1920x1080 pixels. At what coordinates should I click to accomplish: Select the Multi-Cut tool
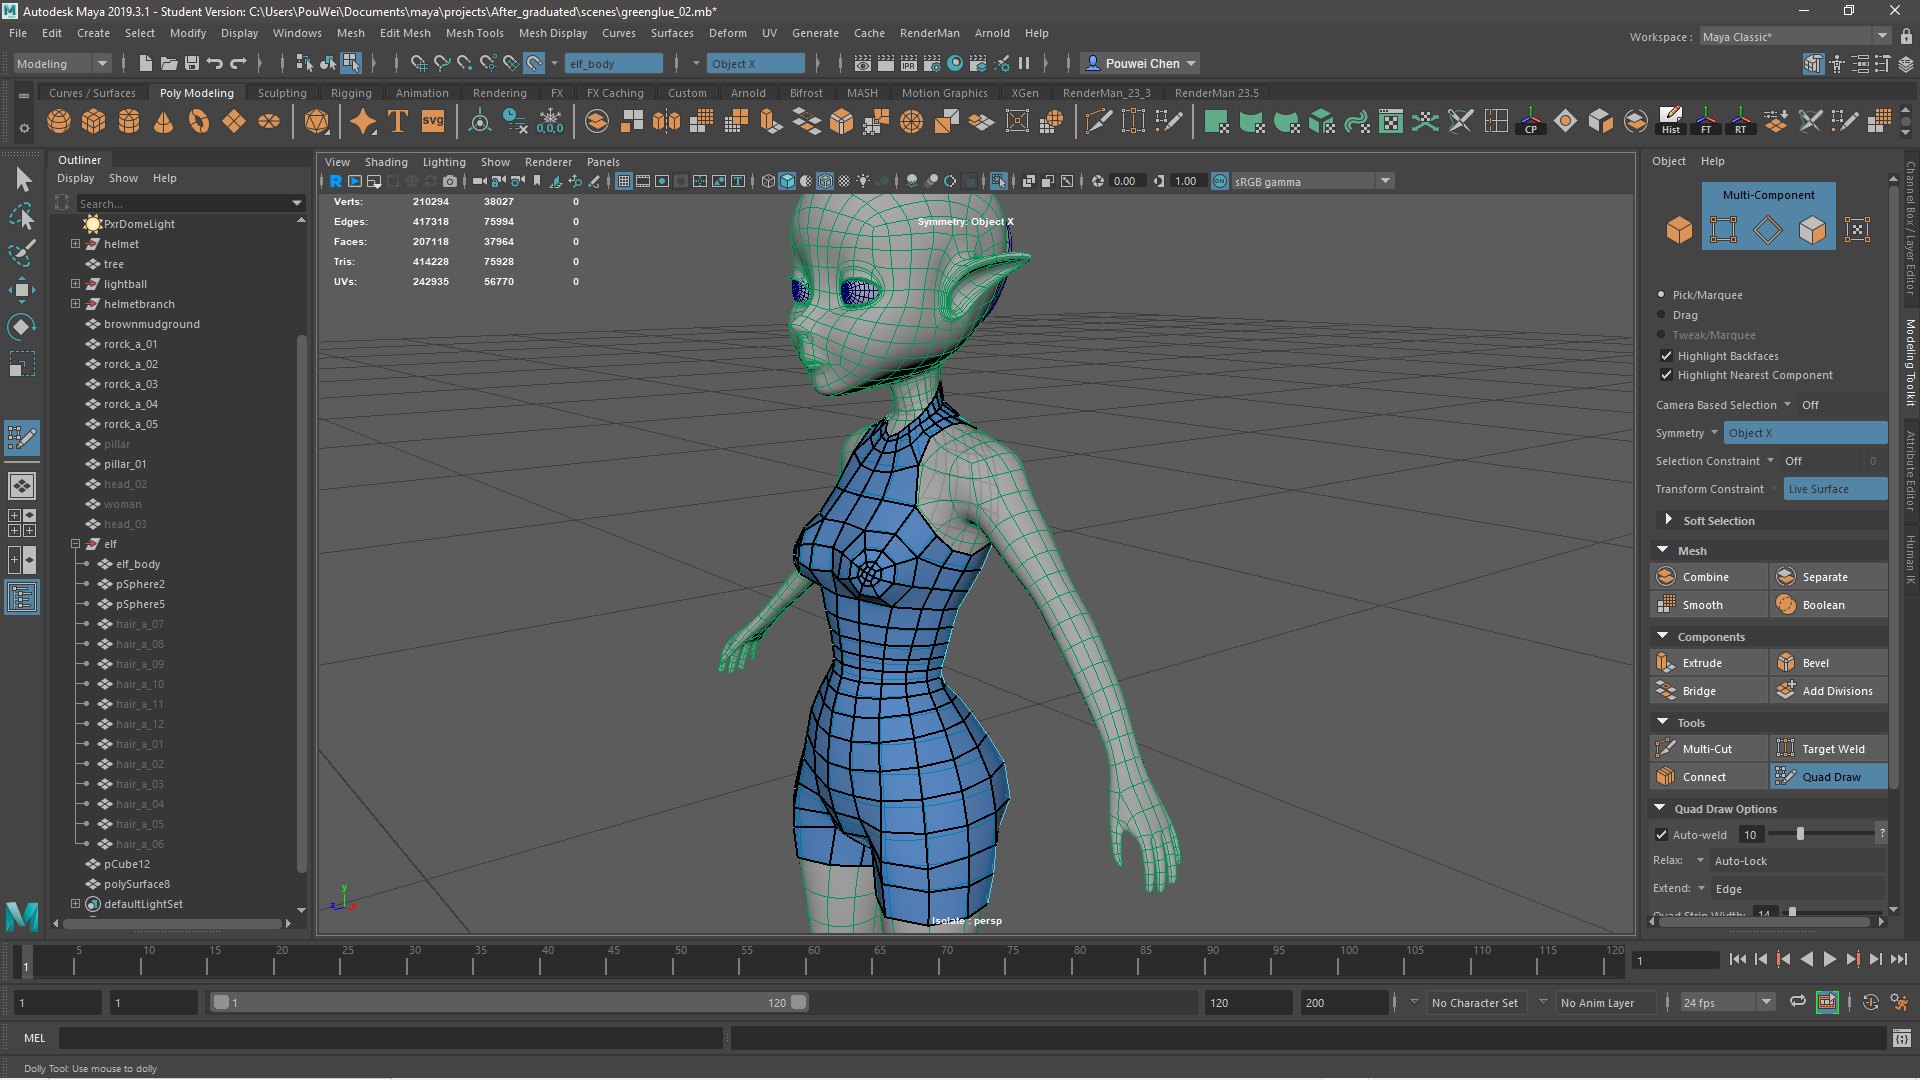click(x=1706, y=749)
